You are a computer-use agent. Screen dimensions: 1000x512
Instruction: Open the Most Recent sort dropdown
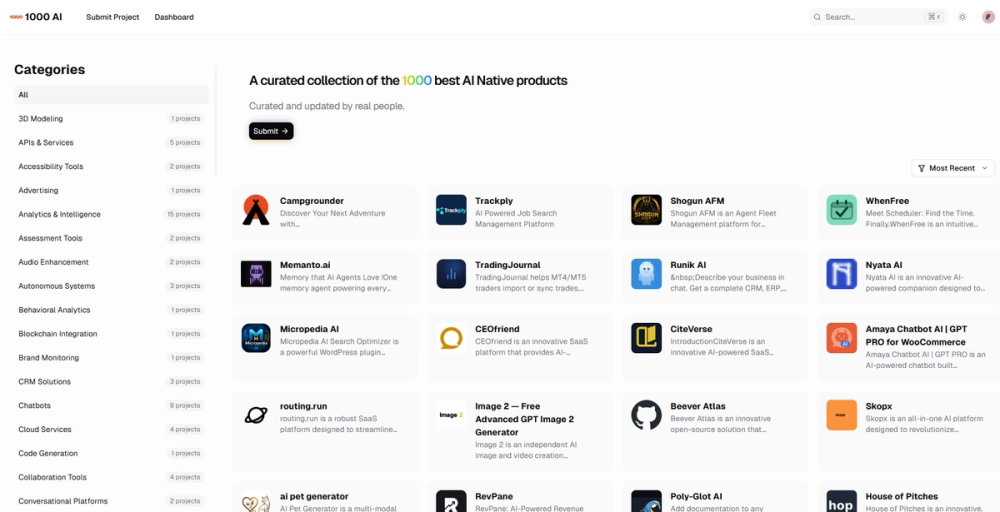[x=953, y=168]
